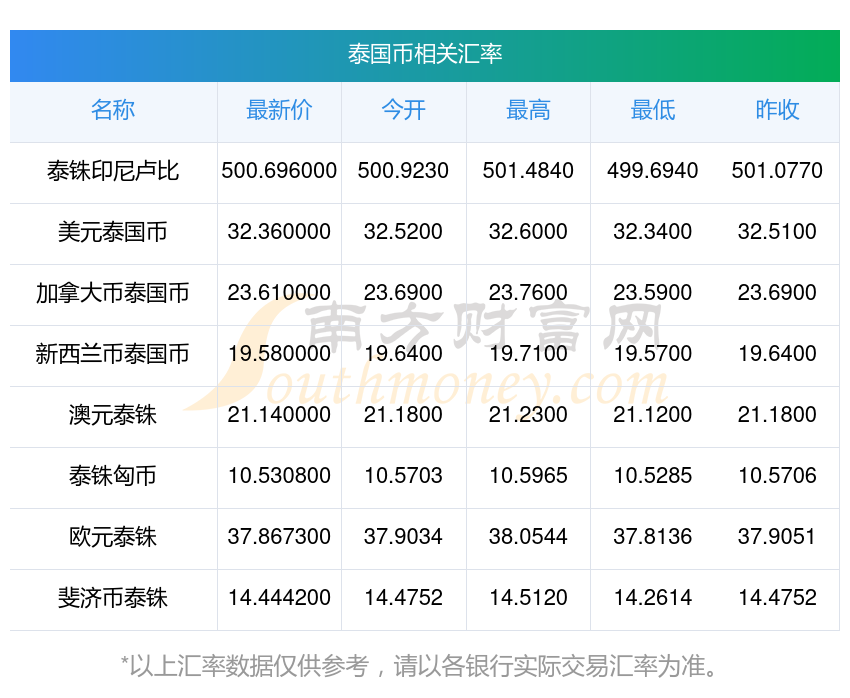The image size is (850, 698).
Task: Click the 加拿大币泰国币 row name
Action: 113,293
